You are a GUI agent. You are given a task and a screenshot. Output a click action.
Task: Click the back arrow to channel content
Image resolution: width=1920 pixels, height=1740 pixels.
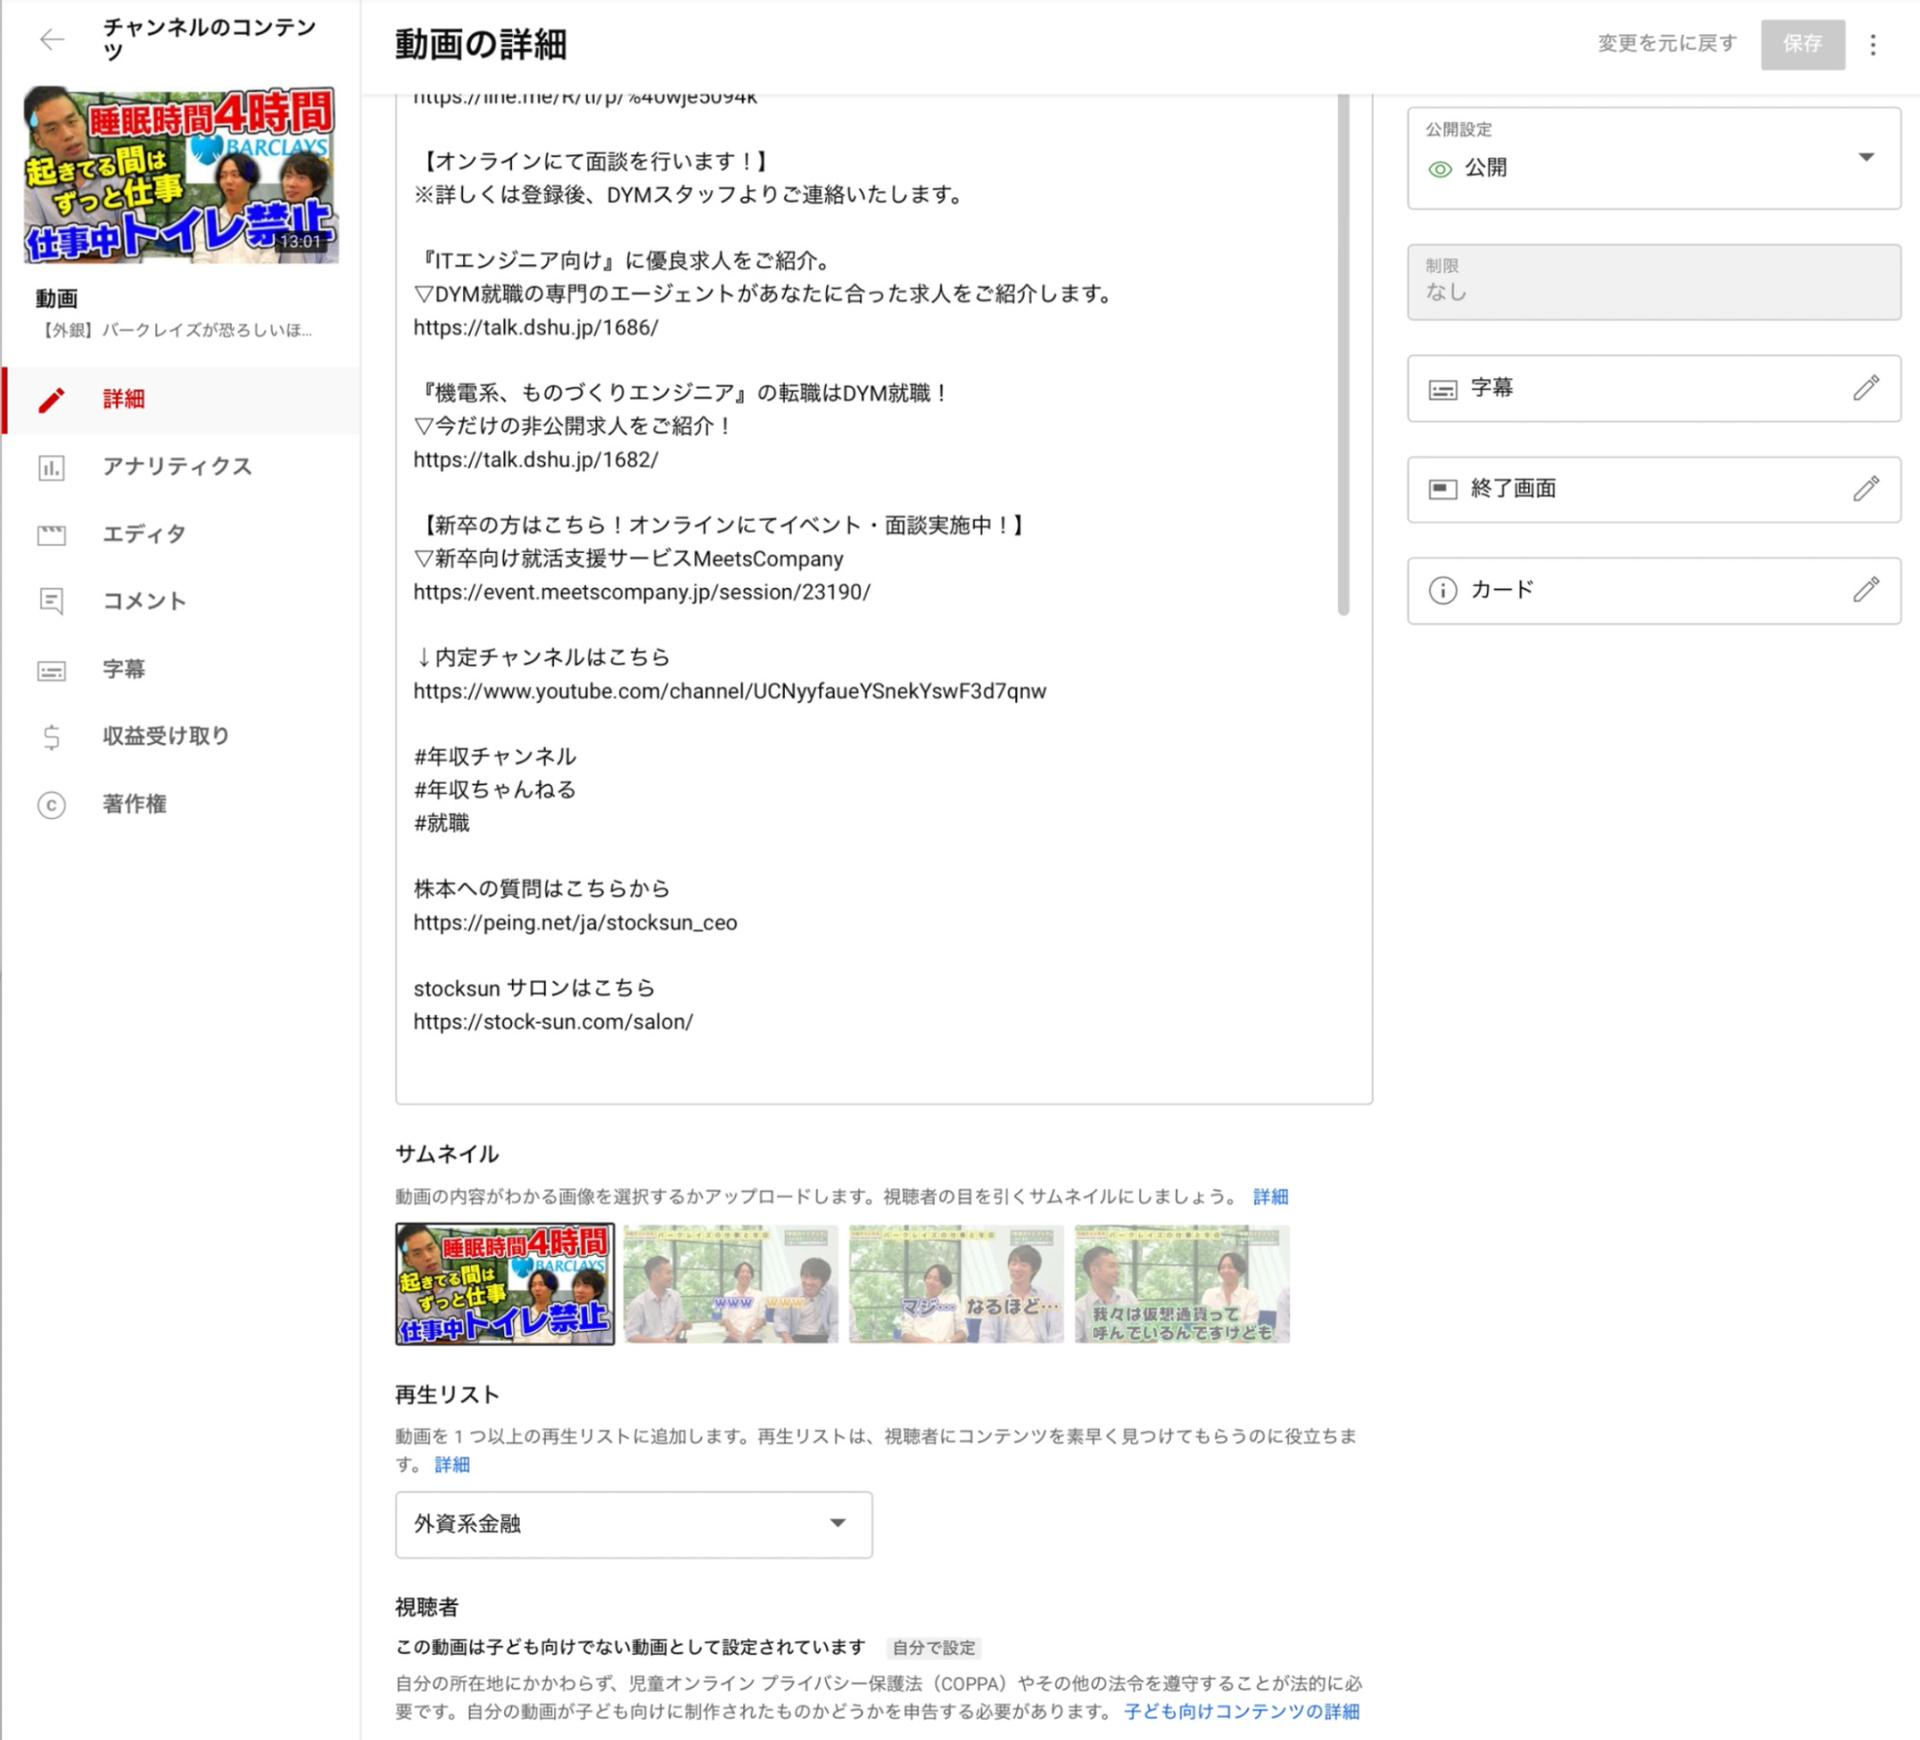coord(51,39)
